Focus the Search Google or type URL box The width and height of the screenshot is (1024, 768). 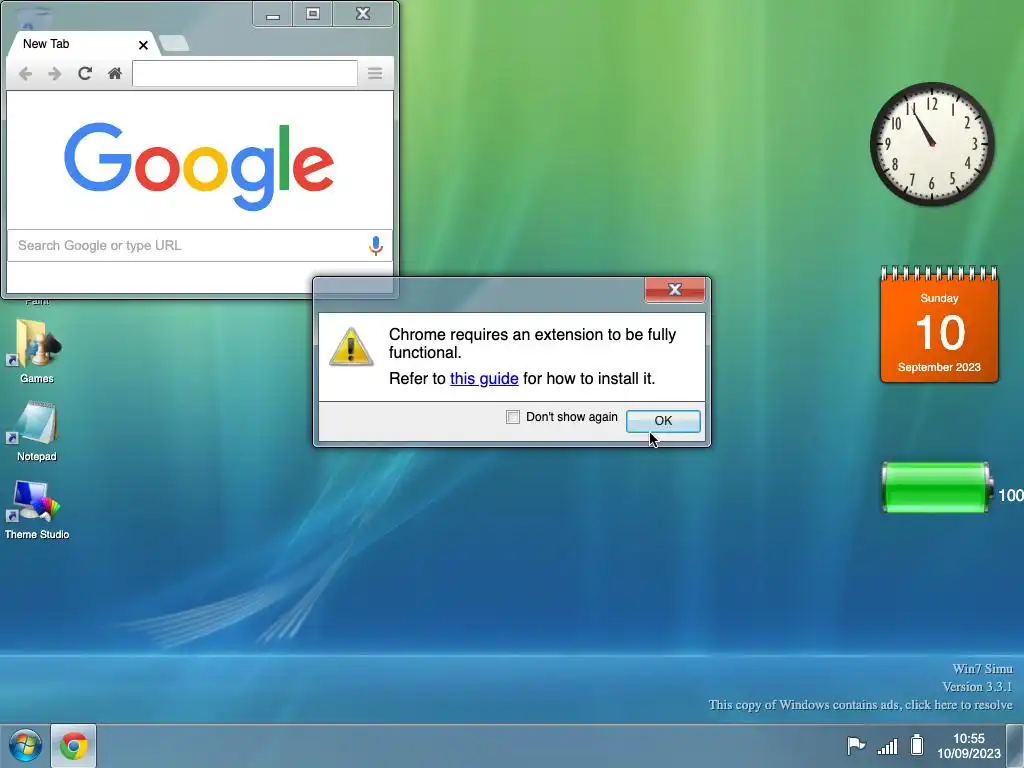click(199, 246)
